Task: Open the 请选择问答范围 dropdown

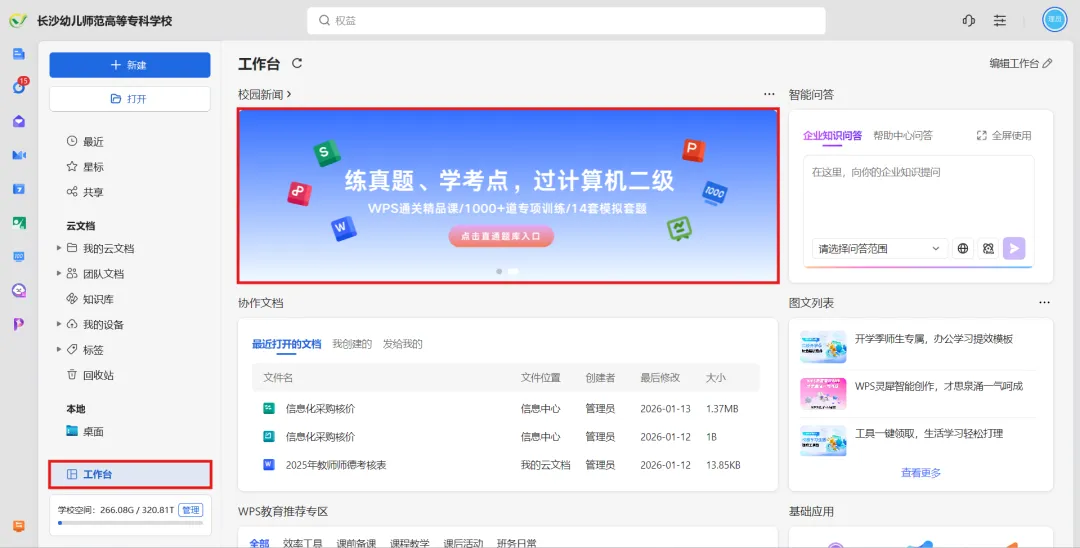Action: (880, 249)
